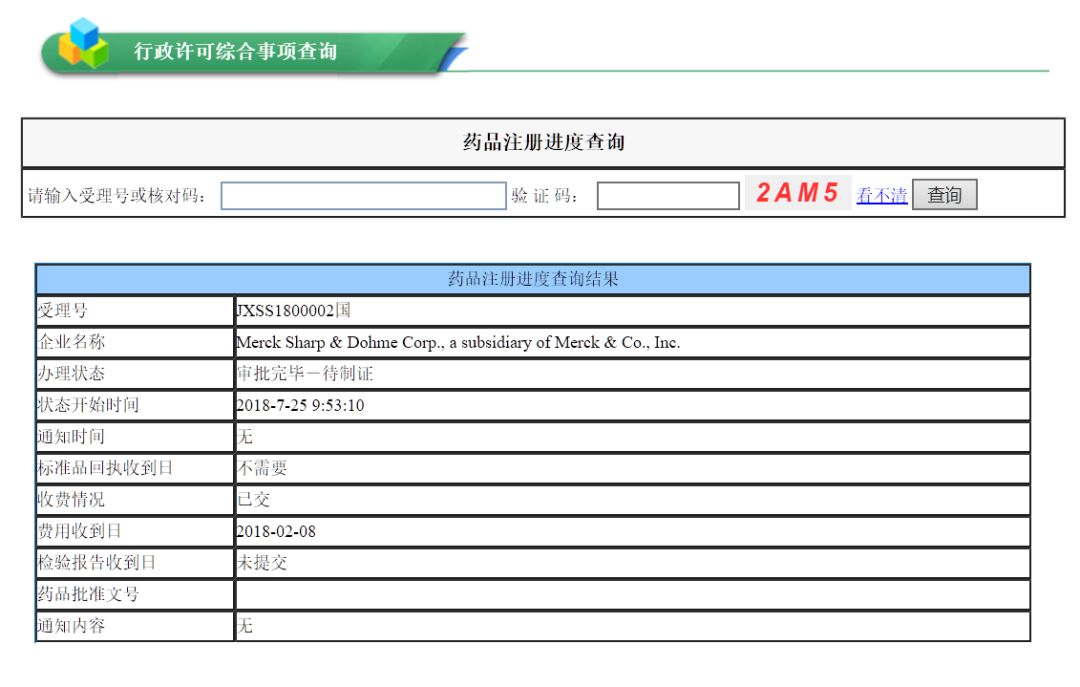Click the 通知内容 row label
The height and width of the screenshot is (687, 1080).
tap(71, 626)
